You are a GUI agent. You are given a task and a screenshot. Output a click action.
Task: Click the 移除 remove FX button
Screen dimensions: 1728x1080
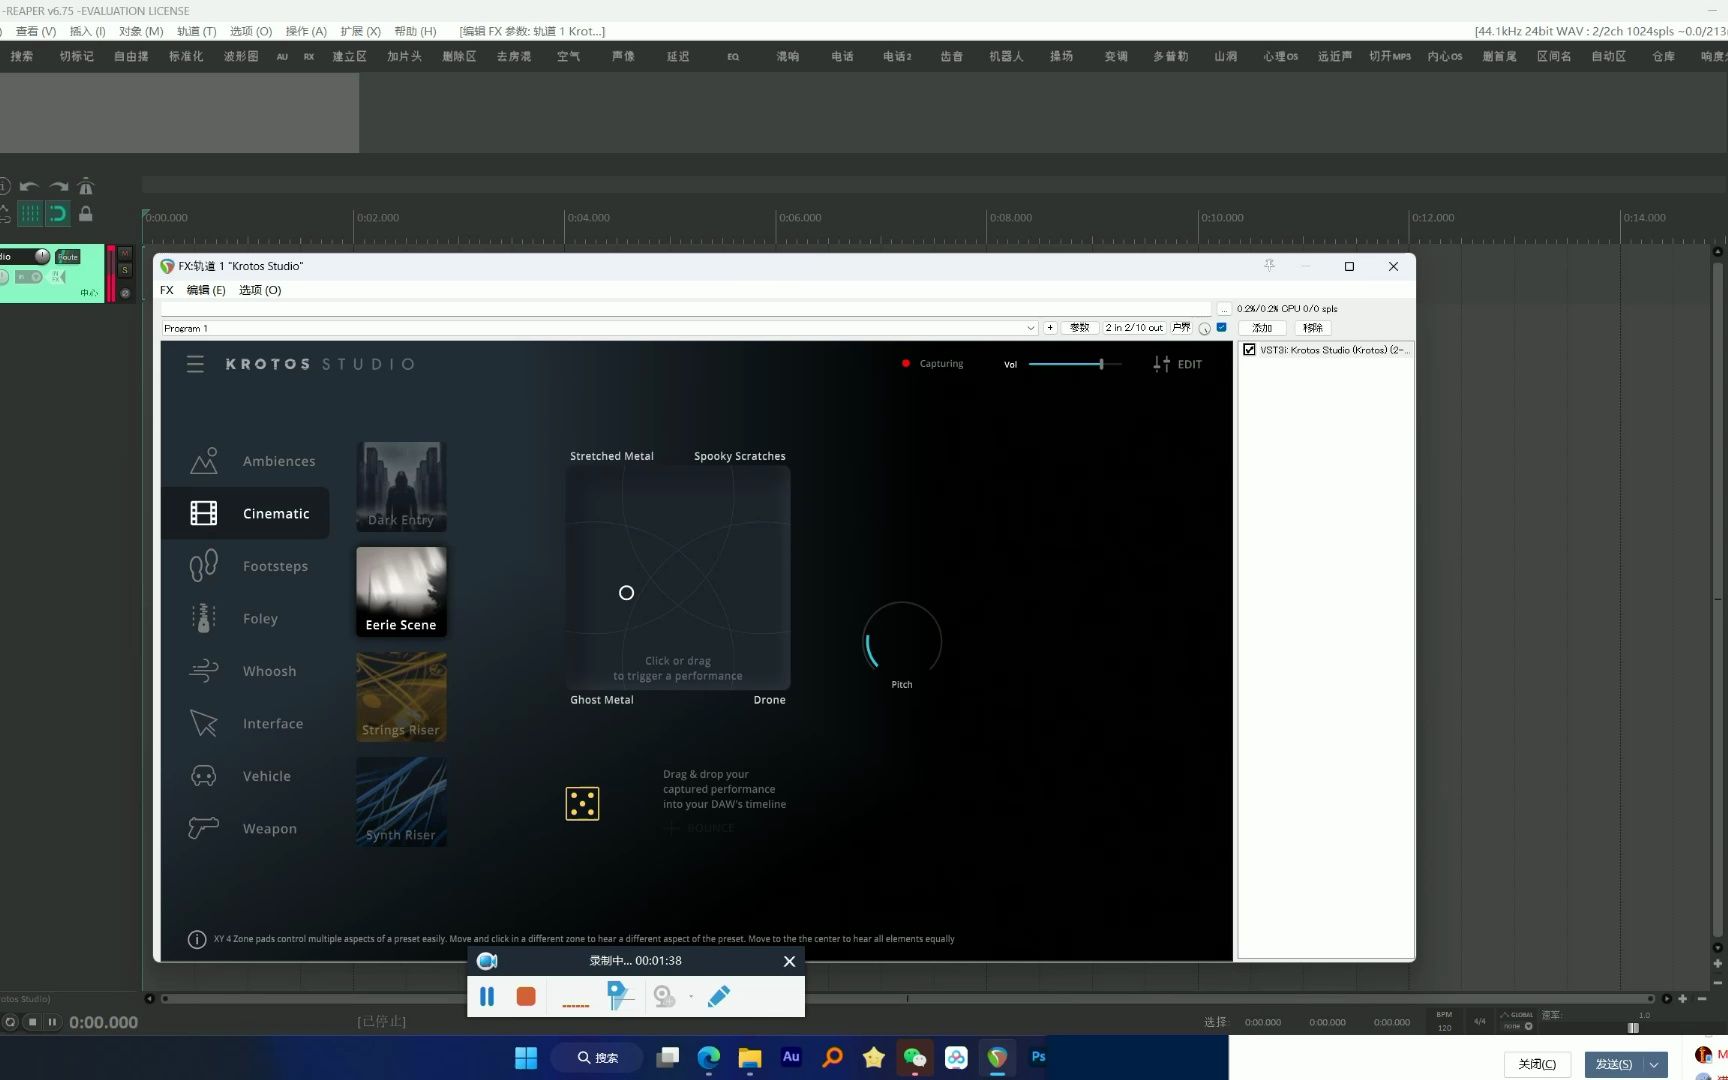click(x=1313, y=328)
